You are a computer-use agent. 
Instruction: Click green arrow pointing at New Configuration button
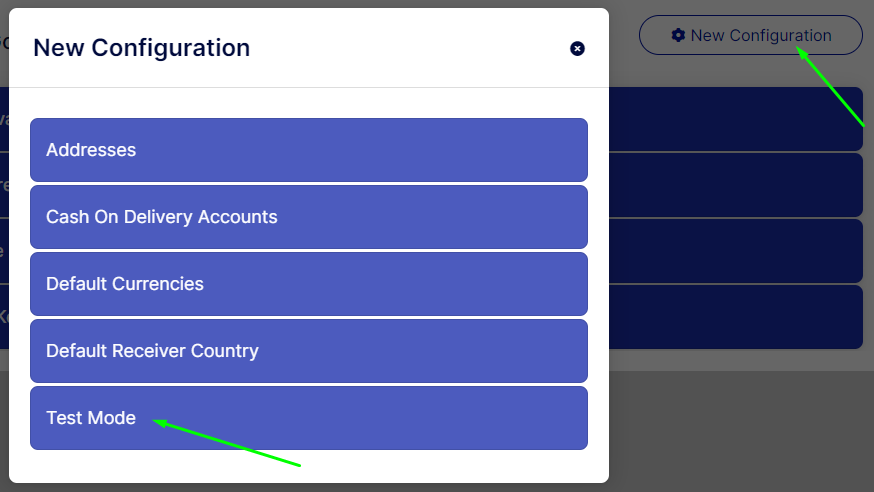[x=830, y=87]
